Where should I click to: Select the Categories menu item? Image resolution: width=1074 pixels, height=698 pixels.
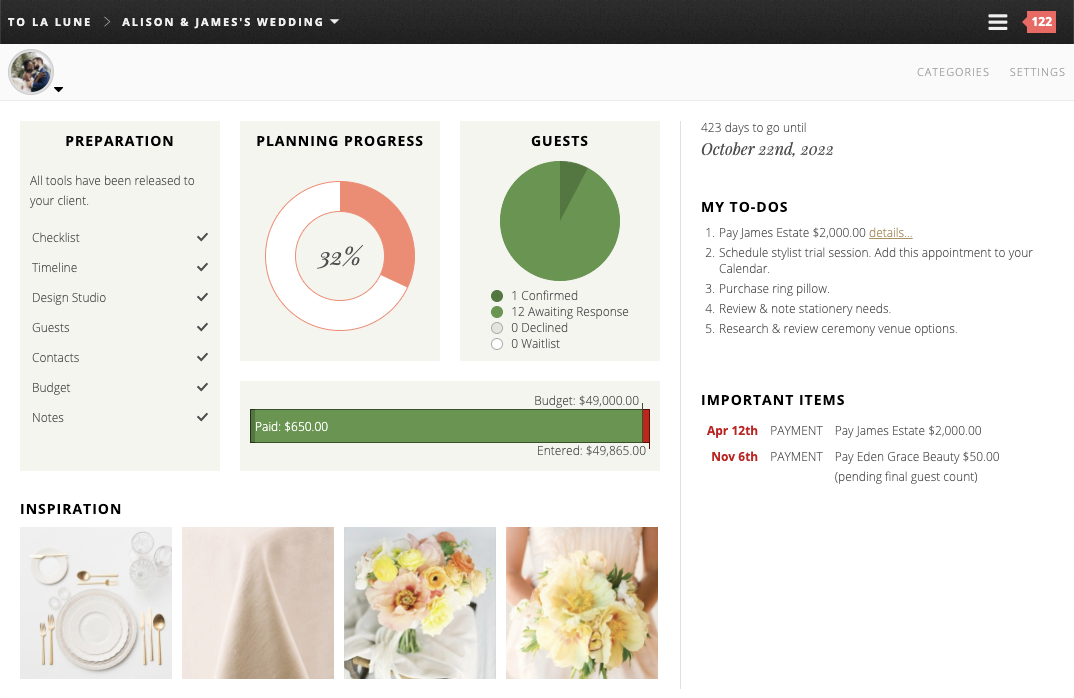(x=953, y=72)
